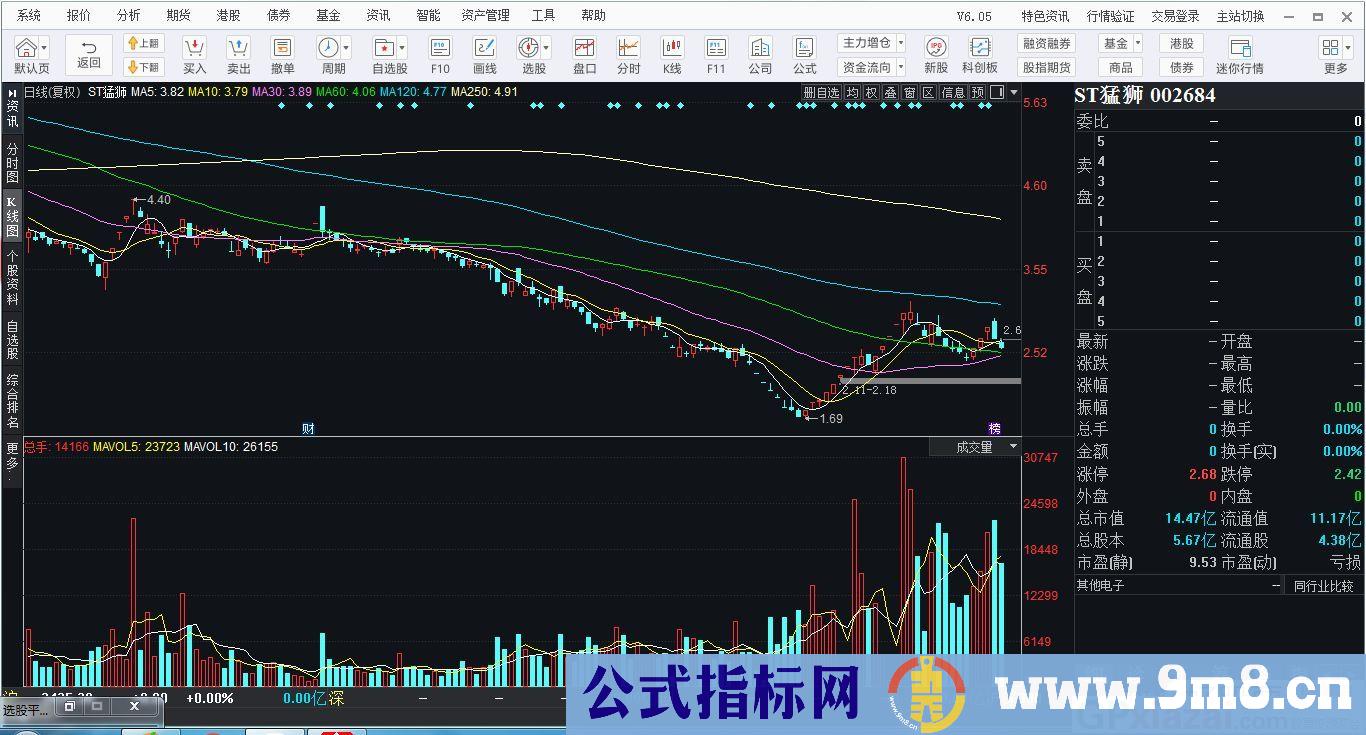1366x735 pixels.
Task: Open the 更多 more tools icon
Action: click(x=1330, y=48)
